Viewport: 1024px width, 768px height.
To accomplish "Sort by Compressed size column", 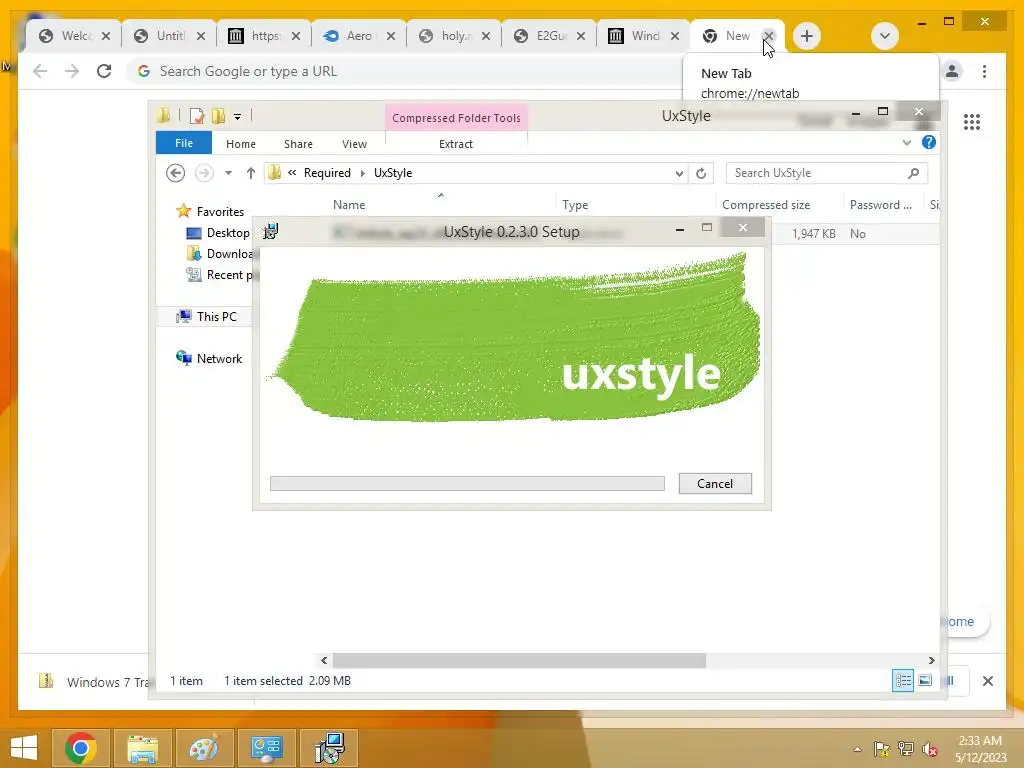I will point(766,204).
